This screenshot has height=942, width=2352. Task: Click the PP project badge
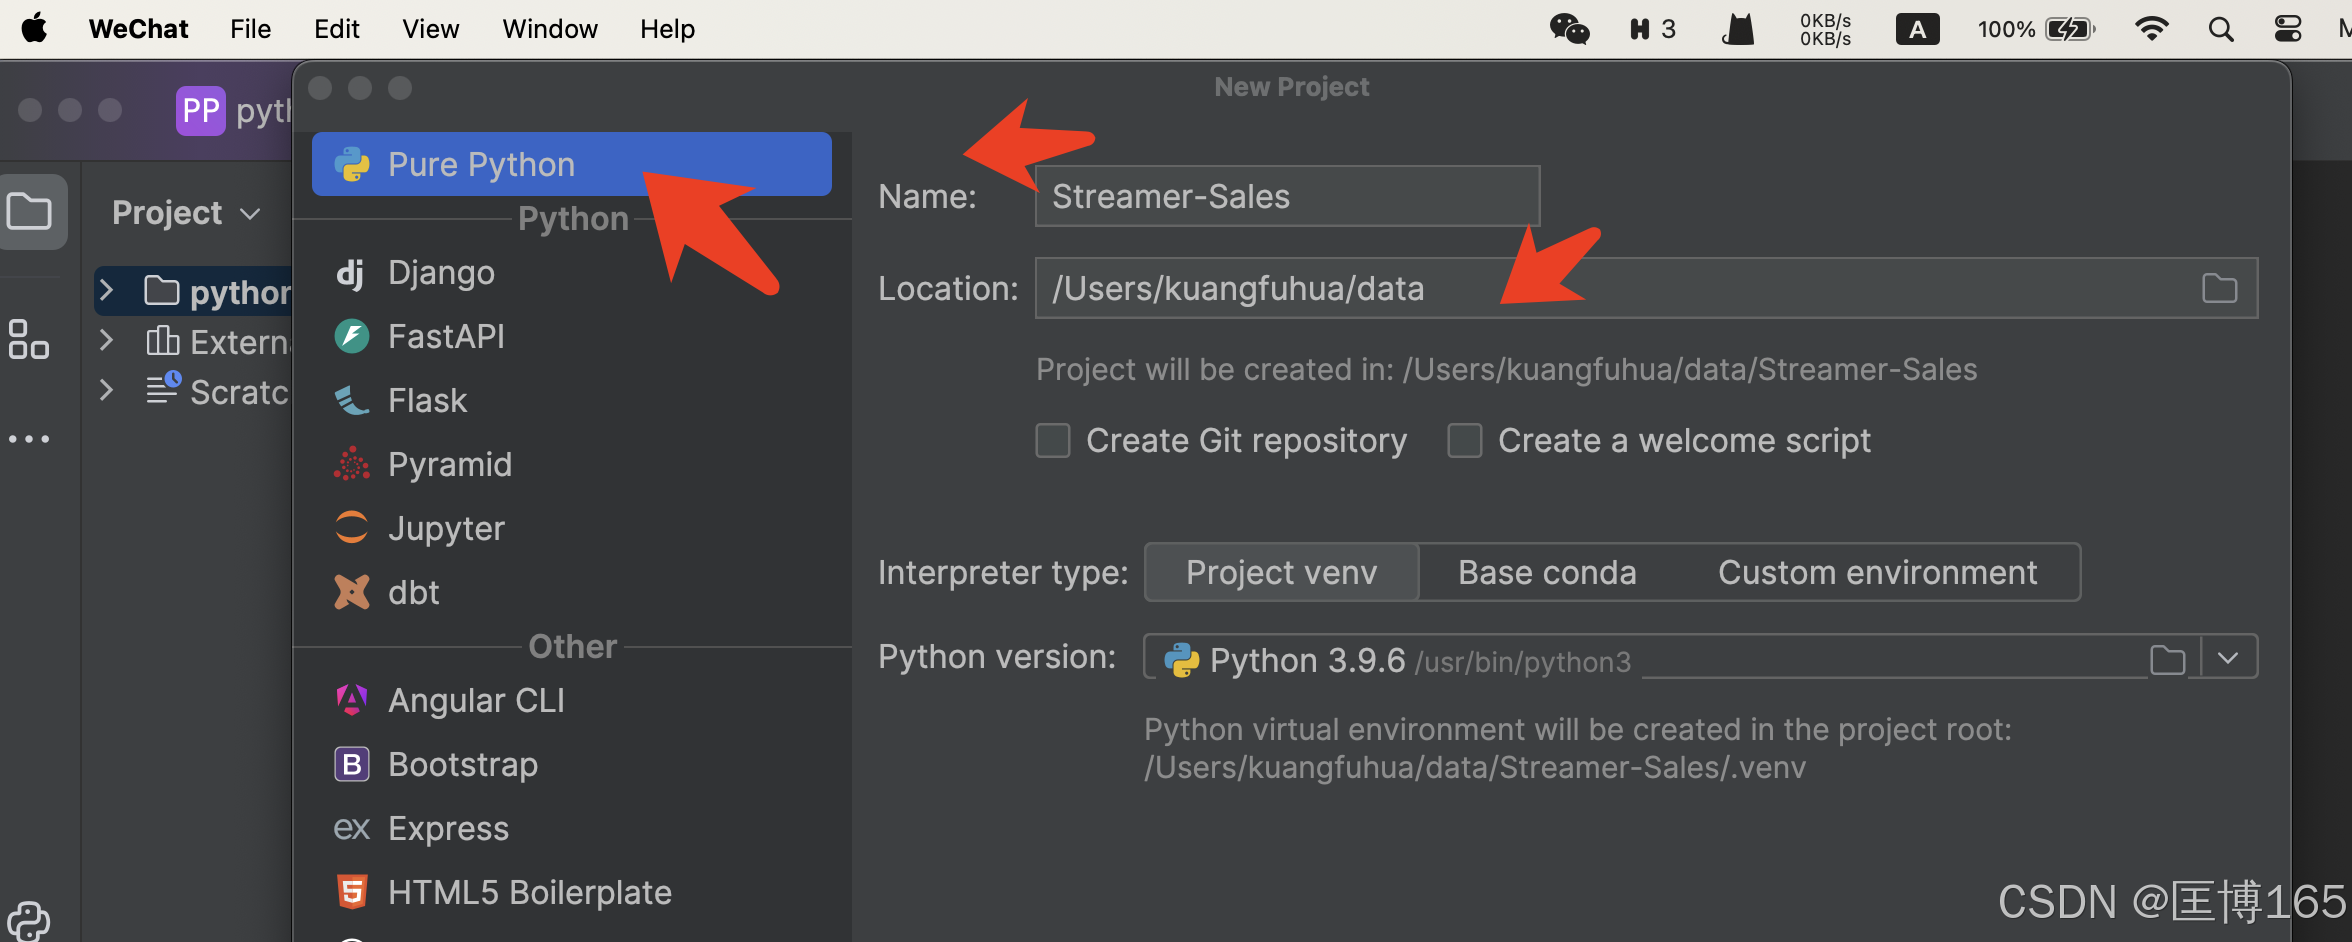[200, 110]
